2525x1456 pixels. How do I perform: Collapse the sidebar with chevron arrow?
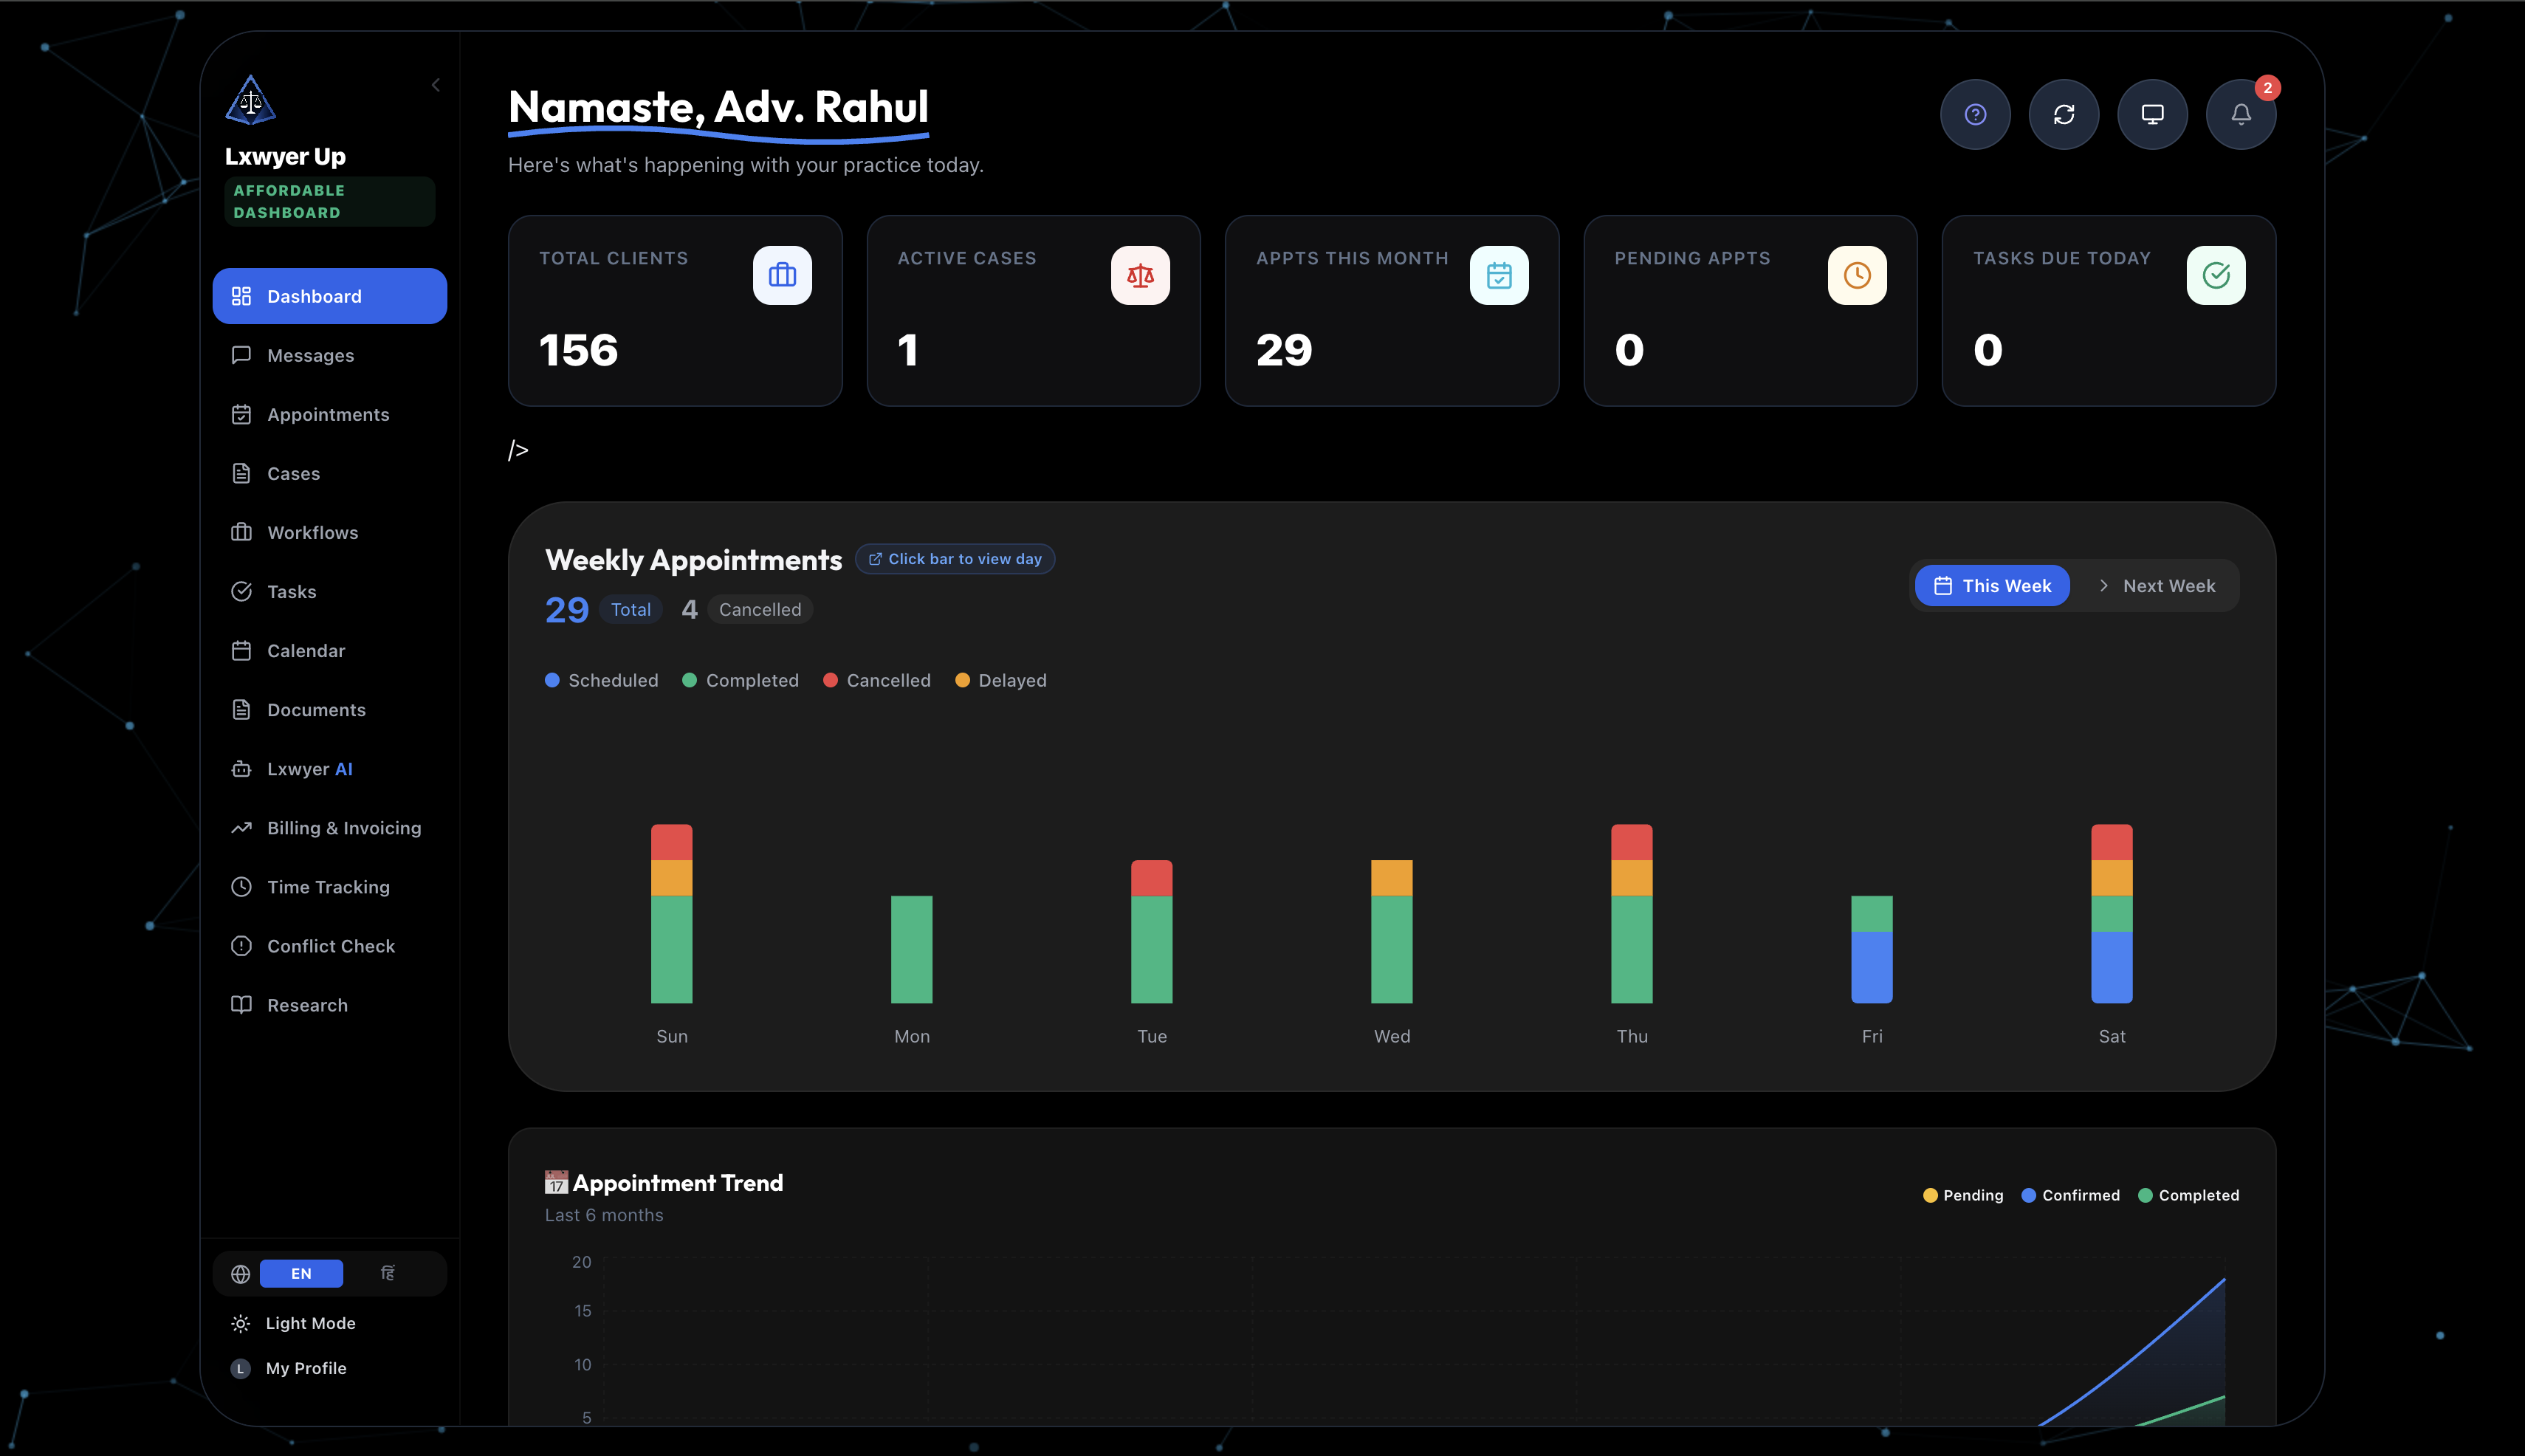click(436, 85)
